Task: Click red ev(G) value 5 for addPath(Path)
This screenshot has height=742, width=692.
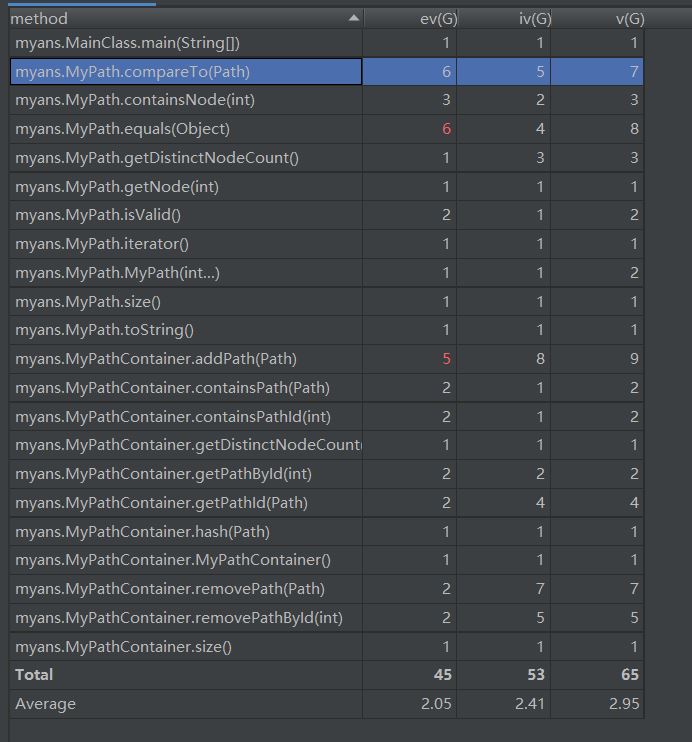Action: [x=446, y=359]
